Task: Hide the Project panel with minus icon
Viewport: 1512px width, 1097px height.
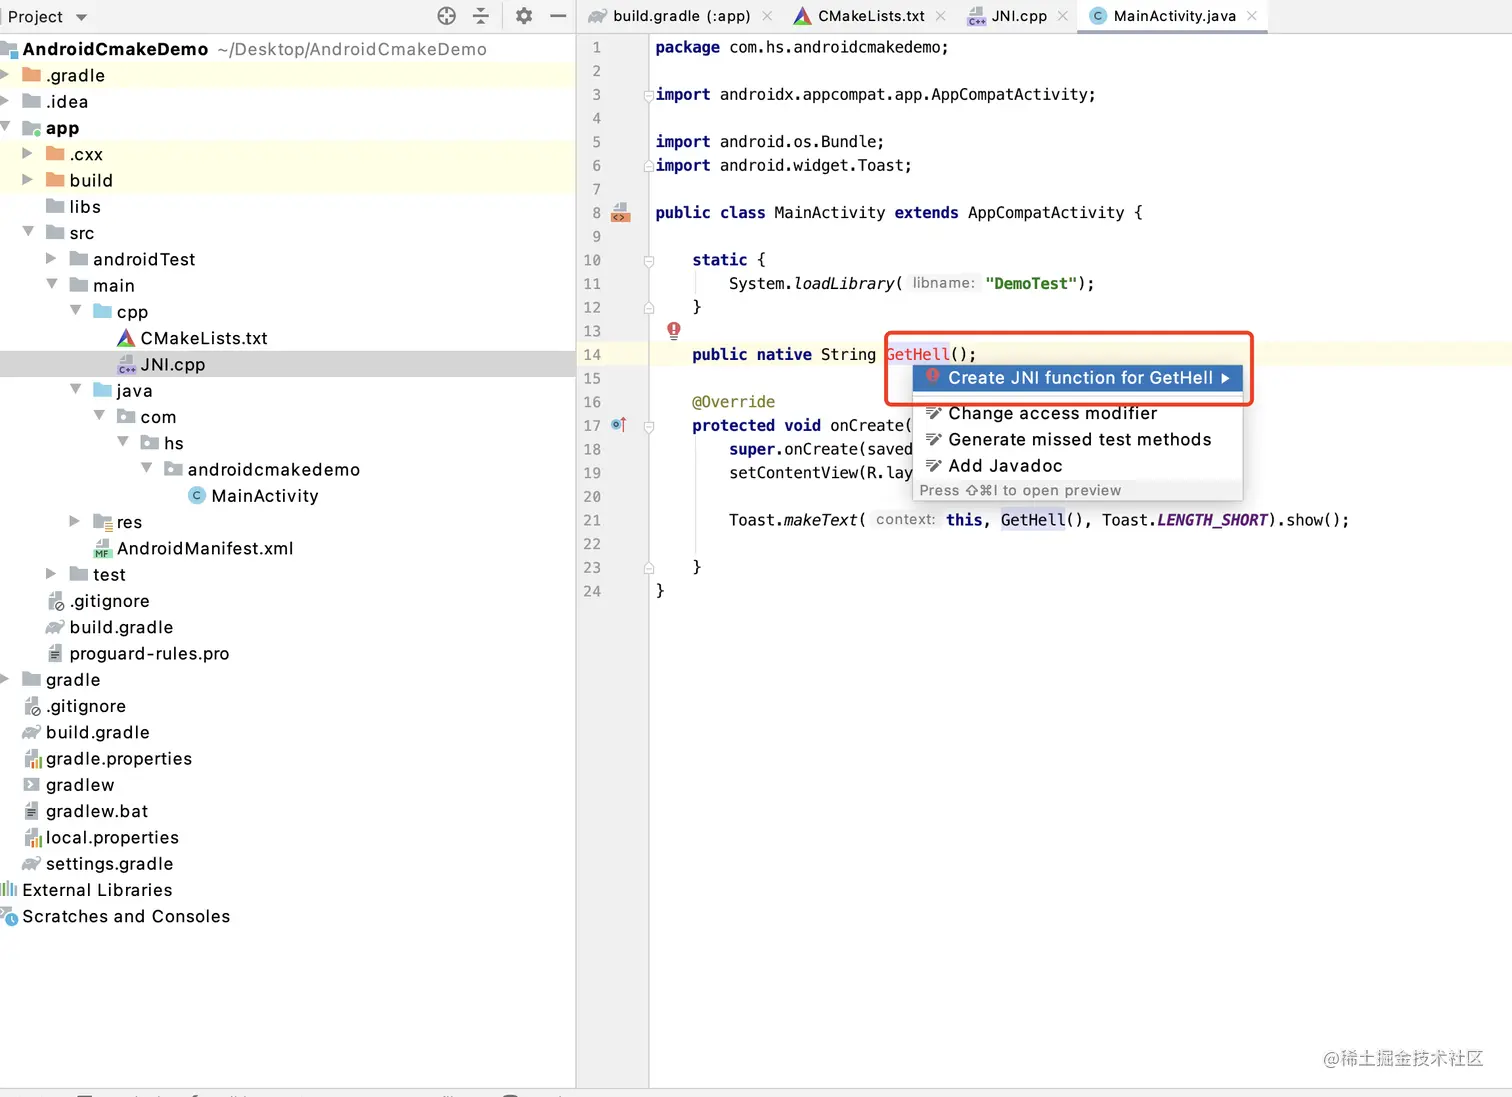Action: point(558,16)
